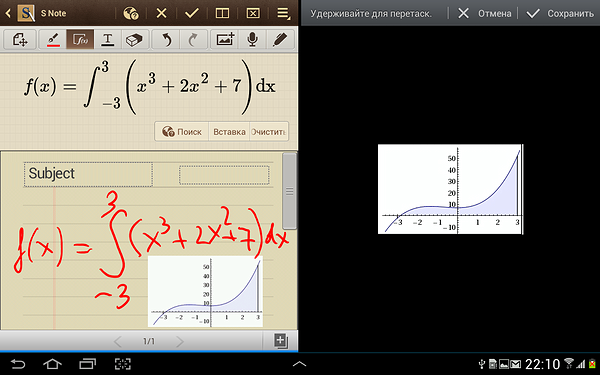Open split view layout icon
Viewport: 600px width, 375px height.
point(222,13)
